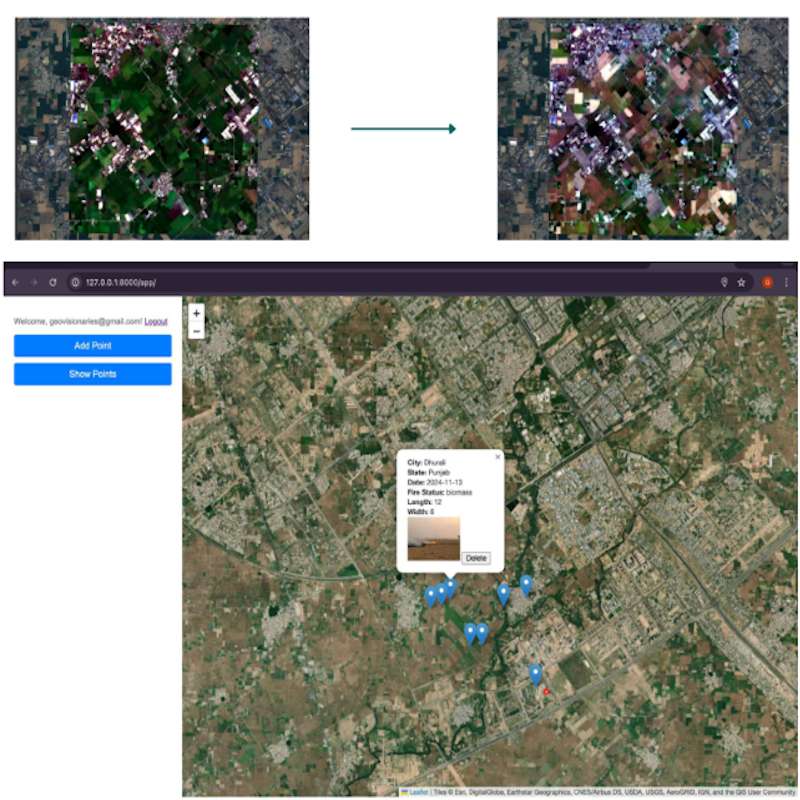This screenshot has height=800, width=800.
Task: Click the site info icon in the address bar
Action: click(x=75, y=283)
